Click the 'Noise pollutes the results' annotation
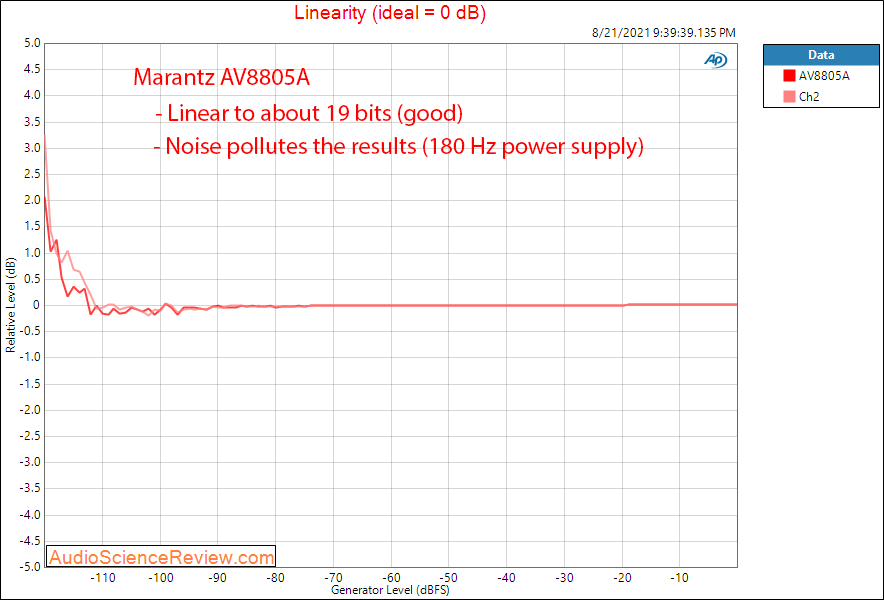Image resolution: width=884 pixels, height=600 pixels. pyautogui.click(x=399, y=147)
